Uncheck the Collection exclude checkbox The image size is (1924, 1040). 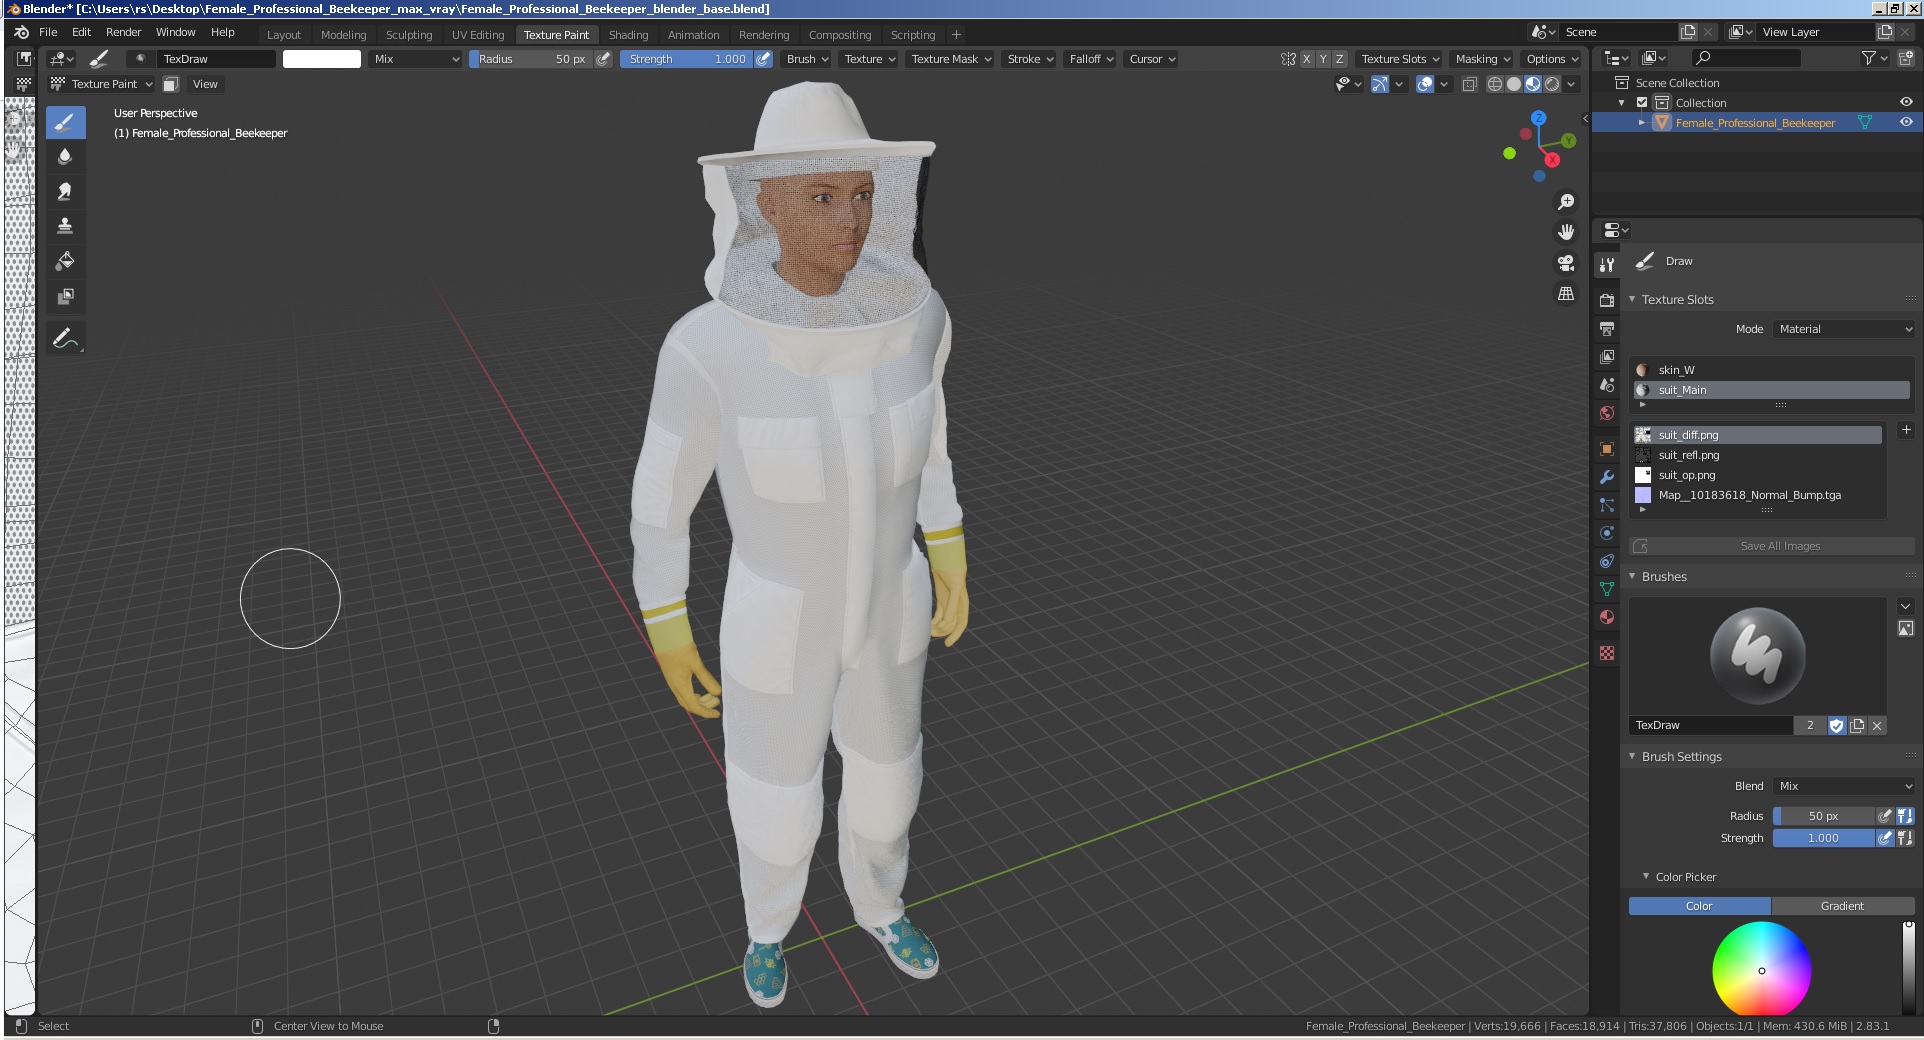pos(1642,103)
